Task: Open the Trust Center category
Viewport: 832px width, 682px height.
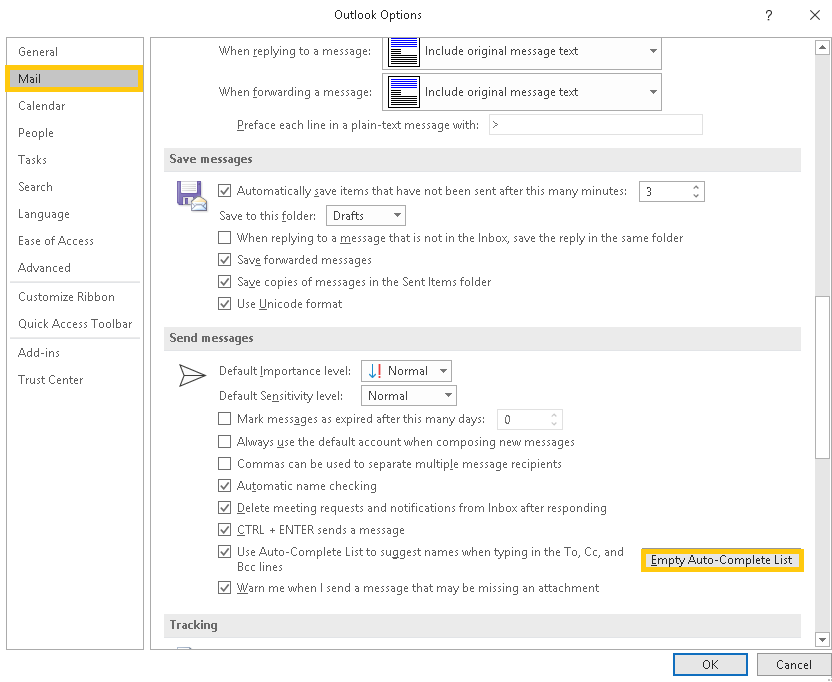Action: coord(75,379)
